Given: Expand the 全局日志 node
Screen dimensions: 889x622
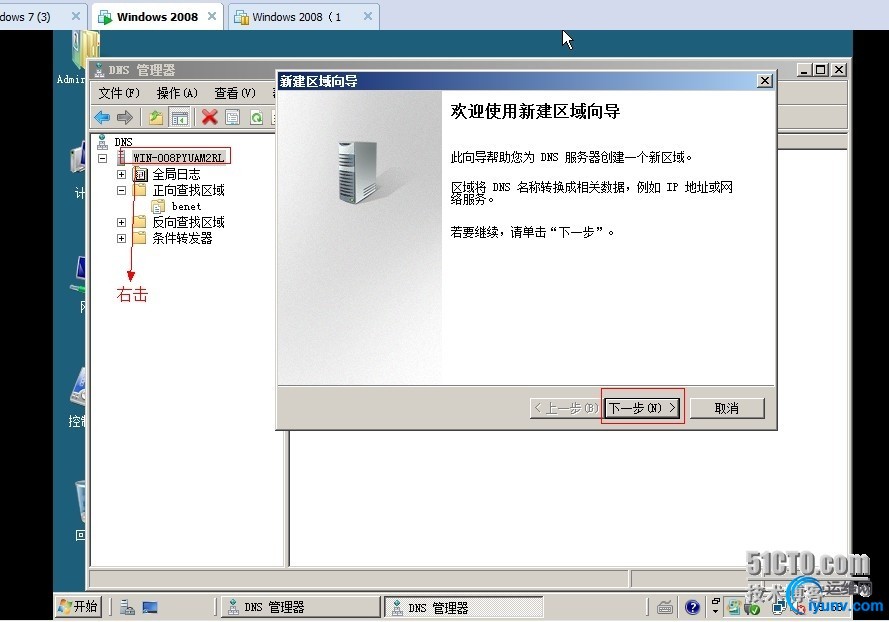Looking at the screenshot, I should [x=121, y=174].
